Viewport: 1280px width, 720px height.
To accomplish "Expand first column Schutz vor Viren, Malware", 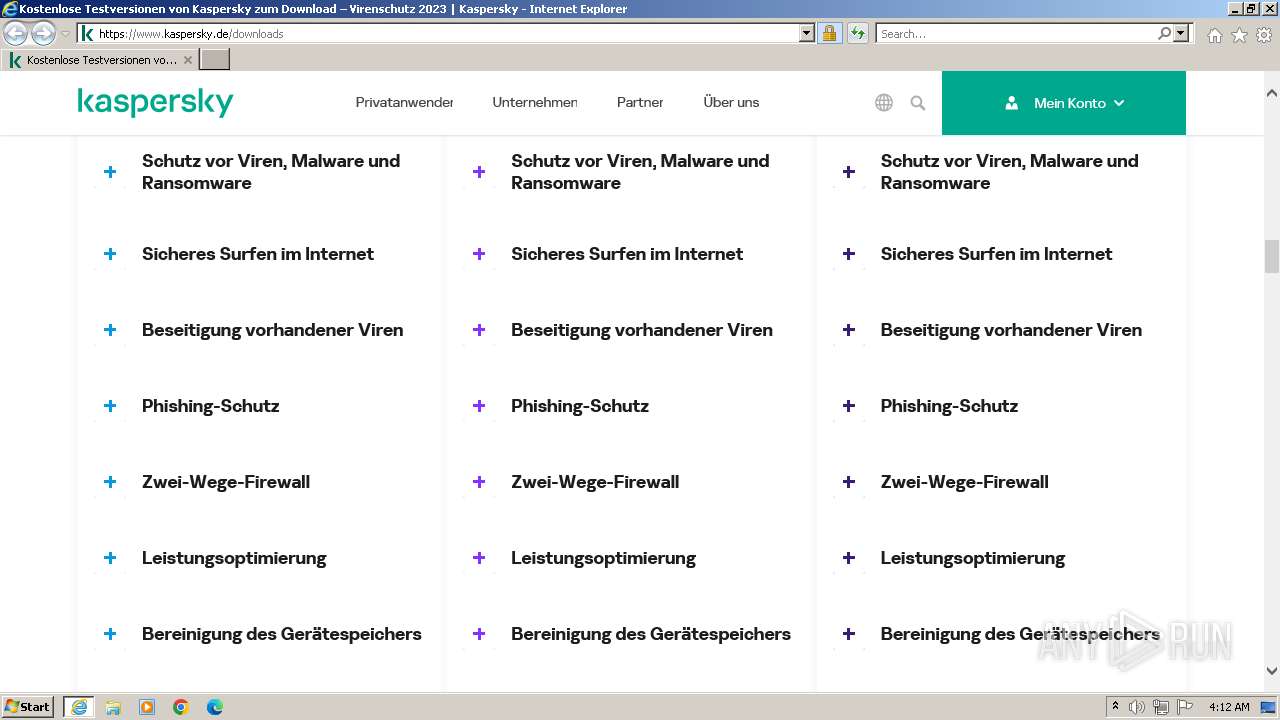I will 110,172.
